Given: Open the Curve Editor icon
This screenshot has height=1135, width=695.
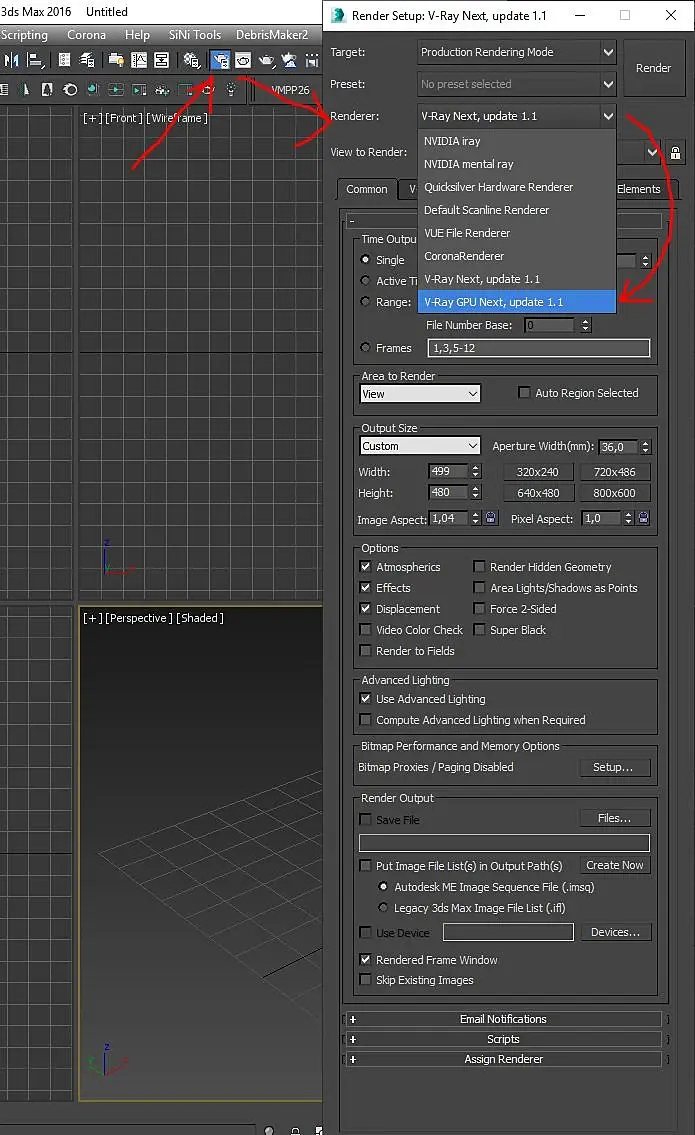Looking at the screenshot, I should point(138,60).
